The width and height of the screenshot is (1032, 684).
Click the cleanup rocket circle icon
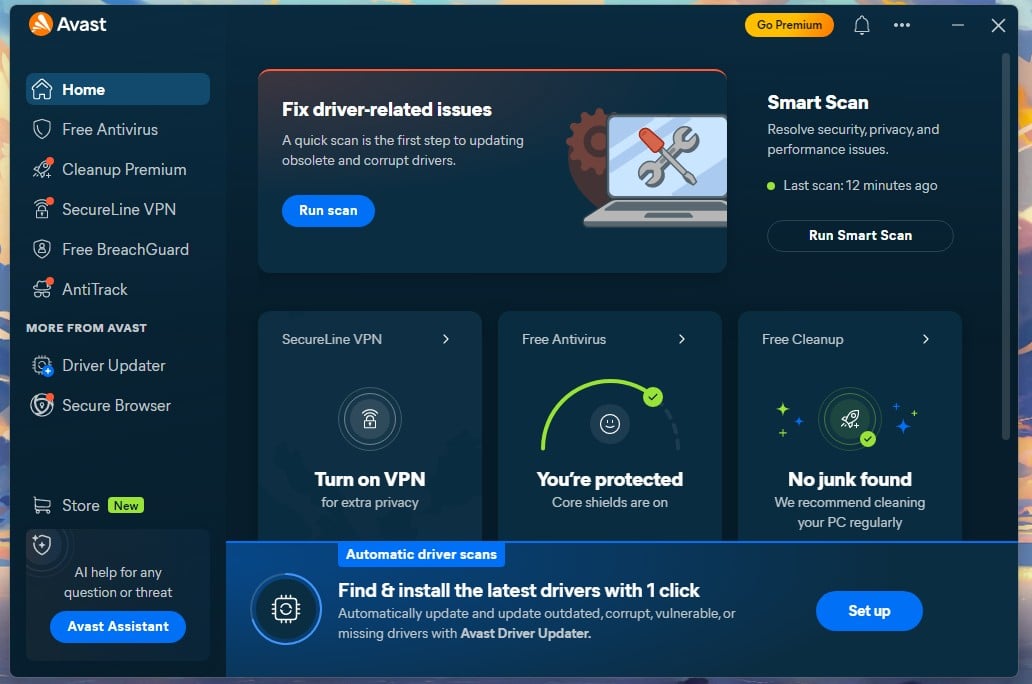coord(850,419)
